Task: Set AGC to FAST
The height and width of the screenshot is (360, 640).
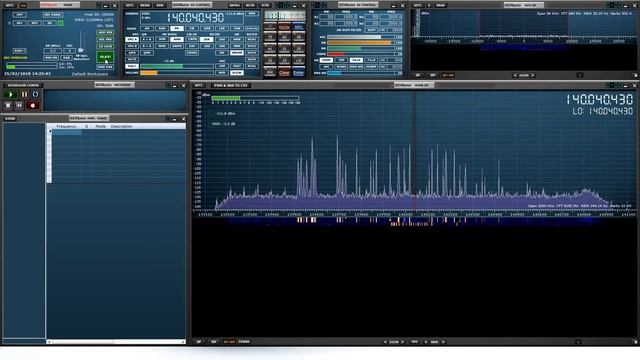Action: [x=237, y=66]
